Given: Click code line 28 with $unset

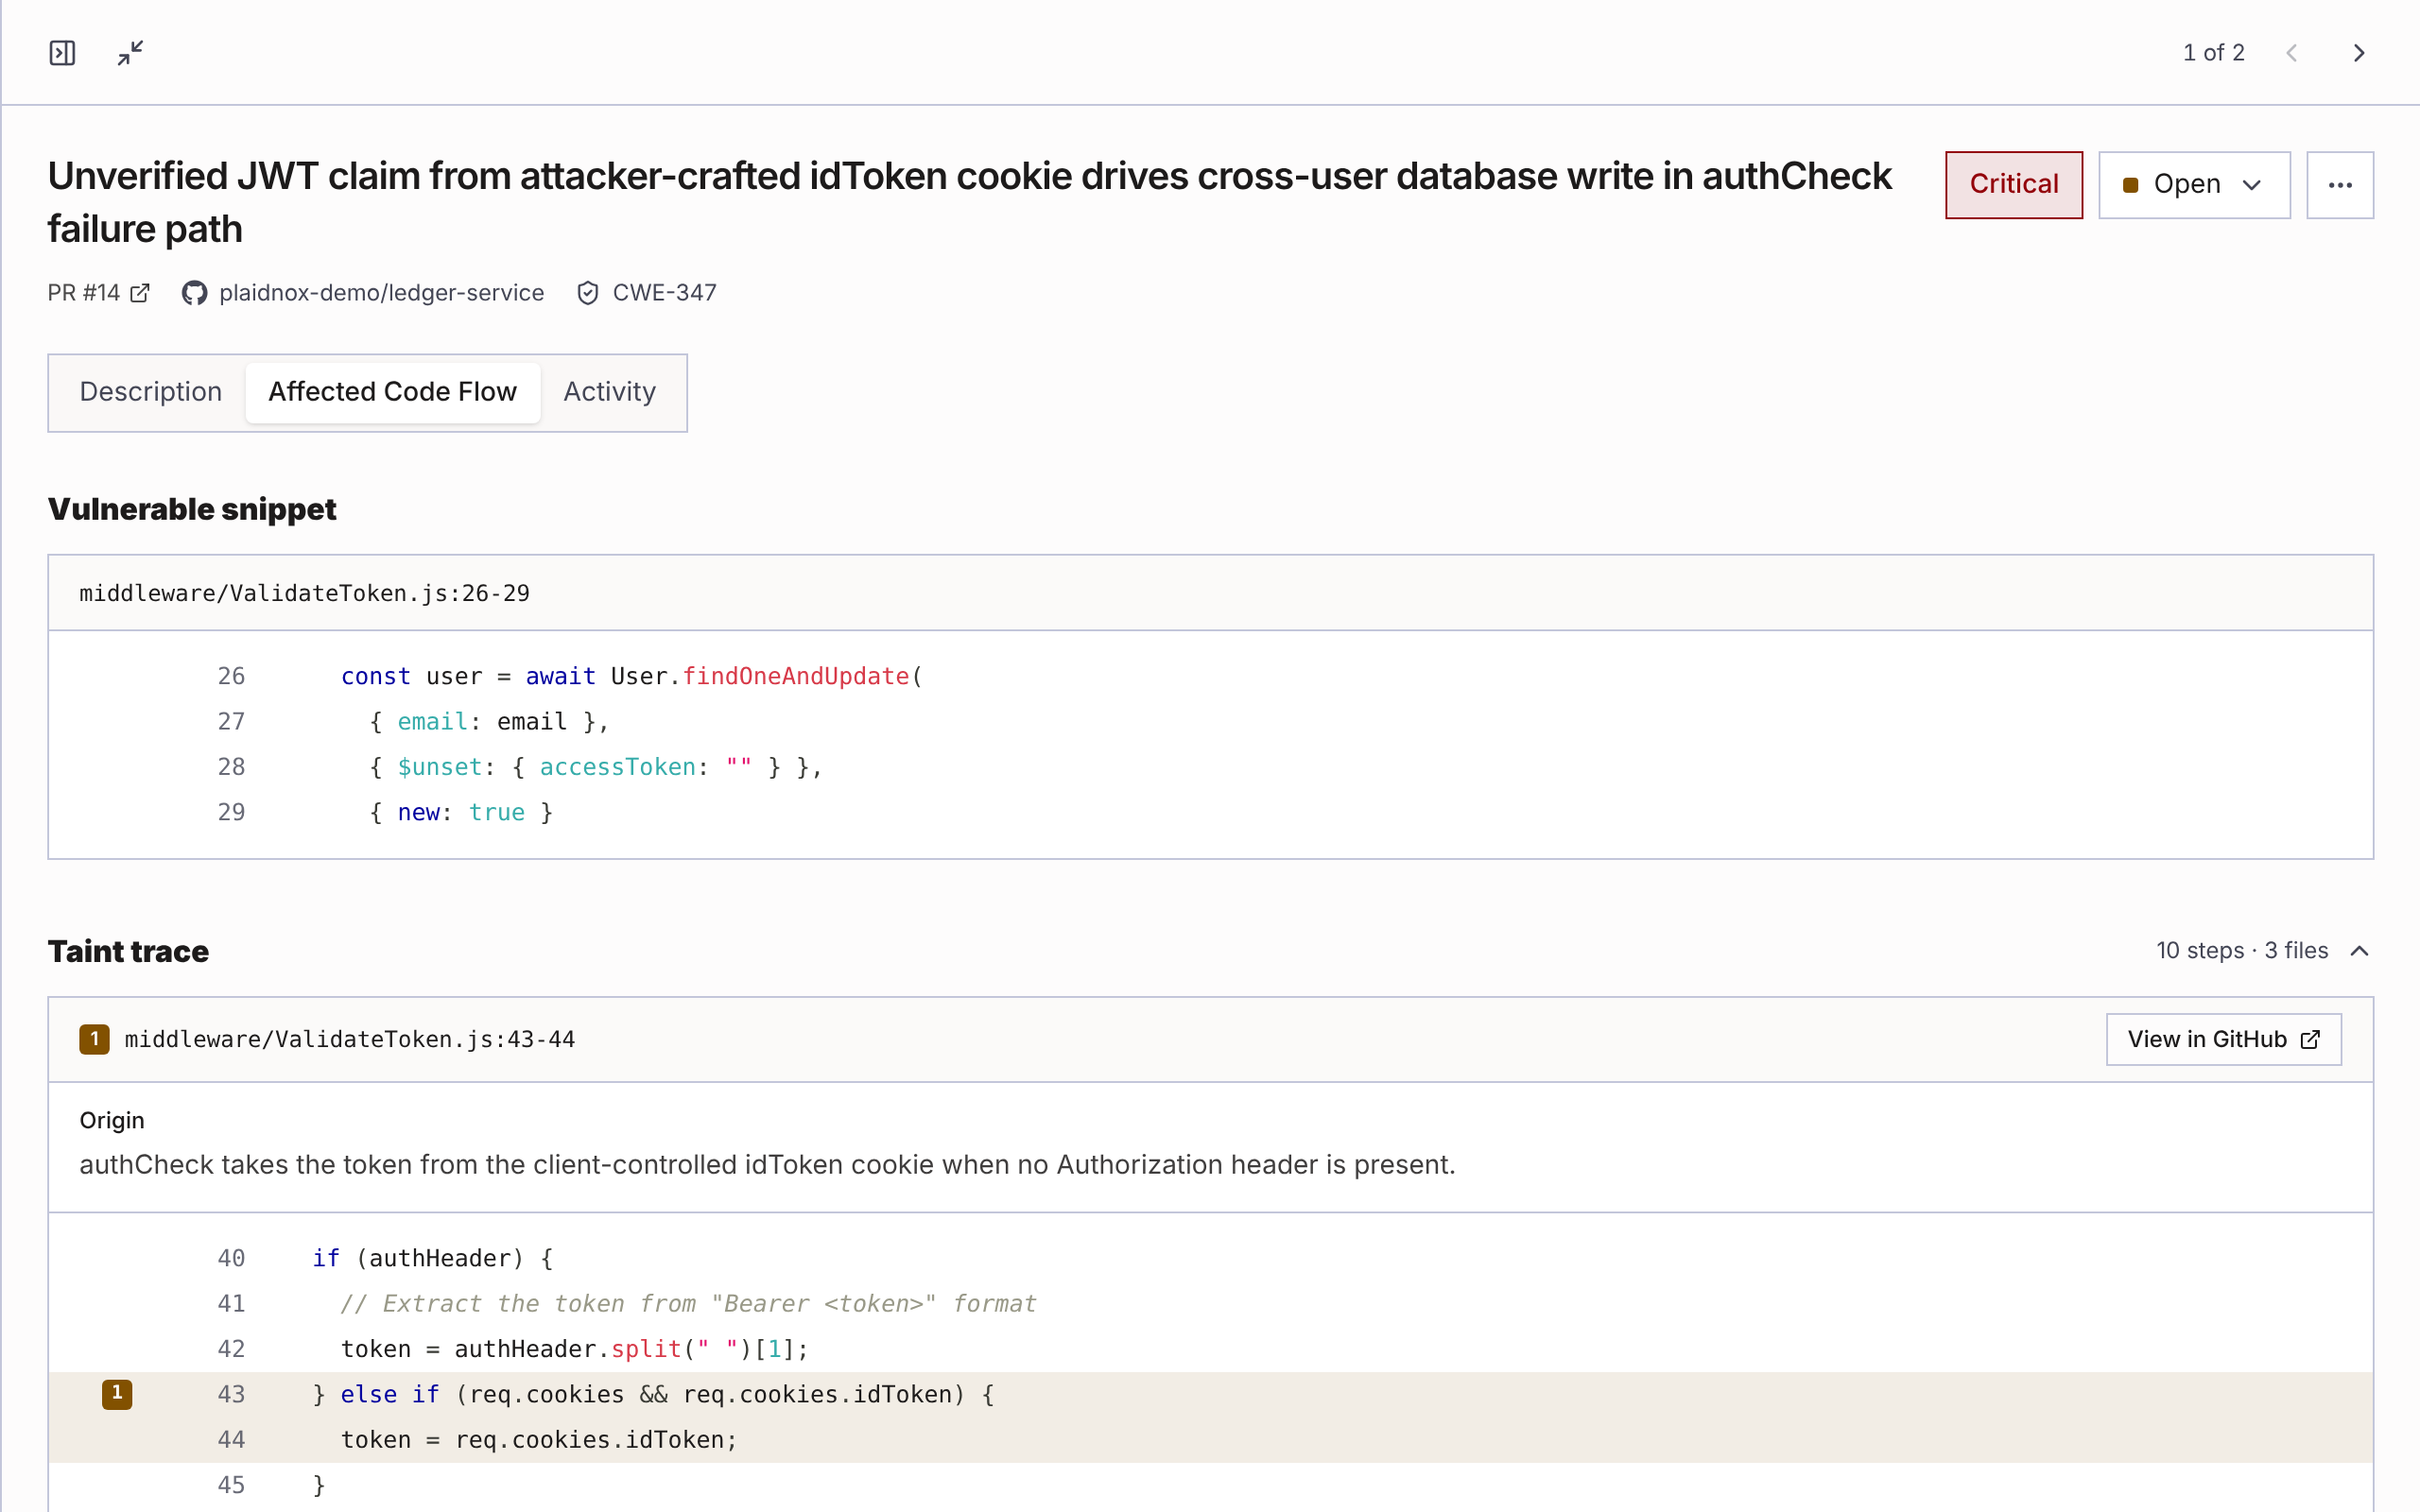Looking at the screenshot, I should pyautogui.click(x=1210, y=767).
